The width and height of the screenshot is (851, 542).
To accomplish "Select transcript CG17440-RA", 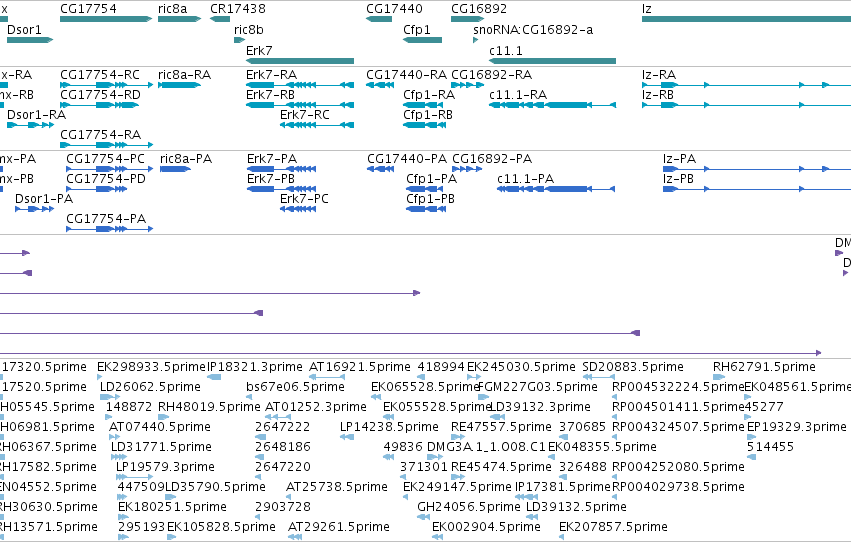I will pos(380,85).
